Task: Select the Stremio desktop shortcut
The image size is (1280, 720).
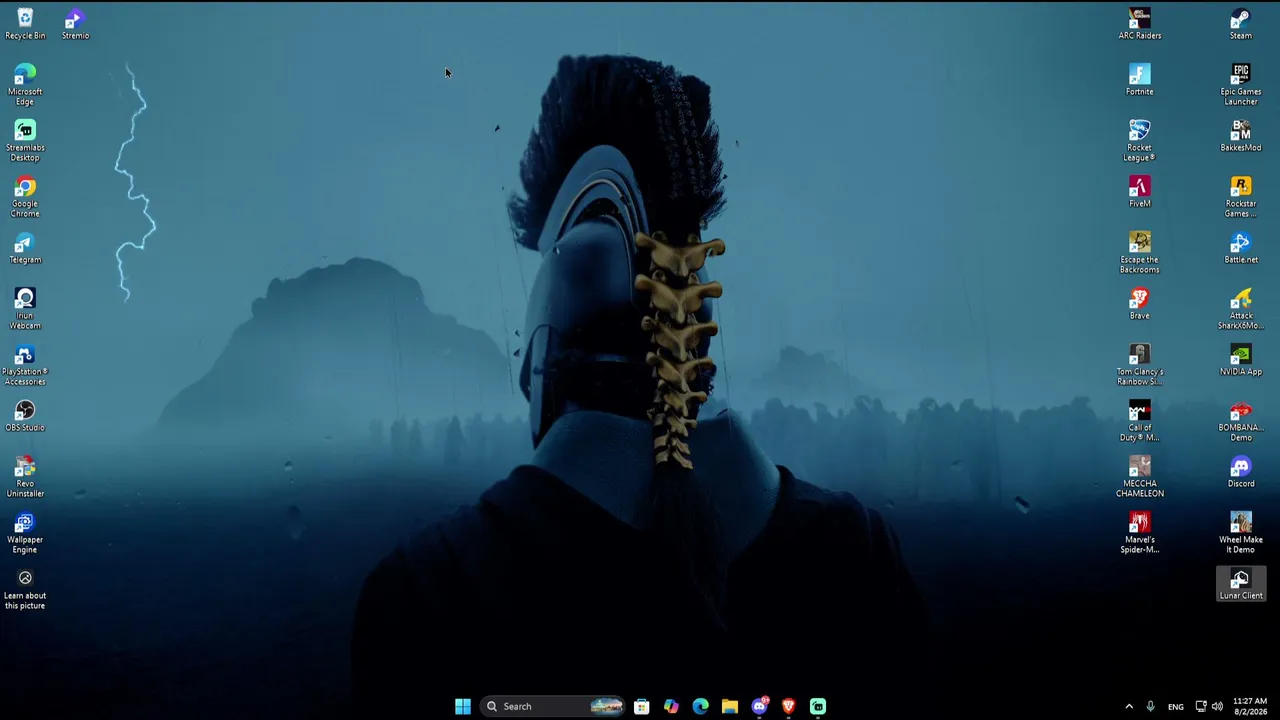Action: [75, 24]
